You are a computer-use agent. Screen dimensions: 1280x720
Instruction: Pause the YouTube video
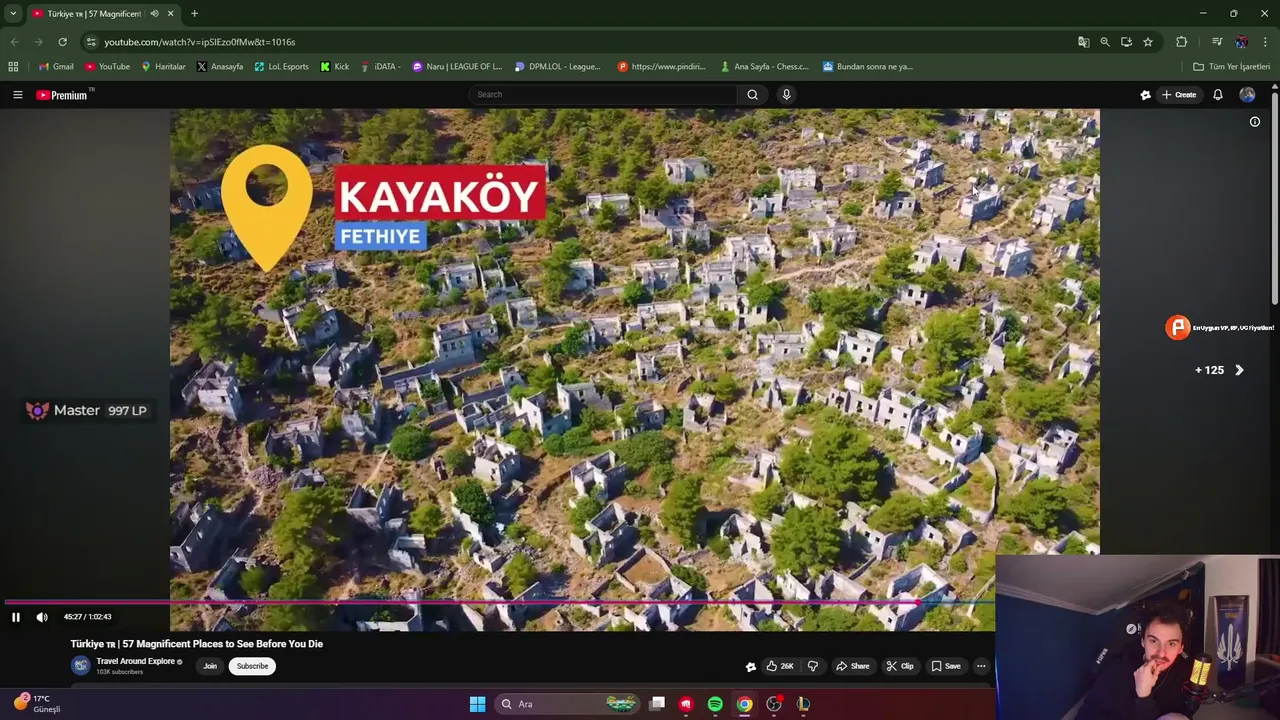pos(16,617)
